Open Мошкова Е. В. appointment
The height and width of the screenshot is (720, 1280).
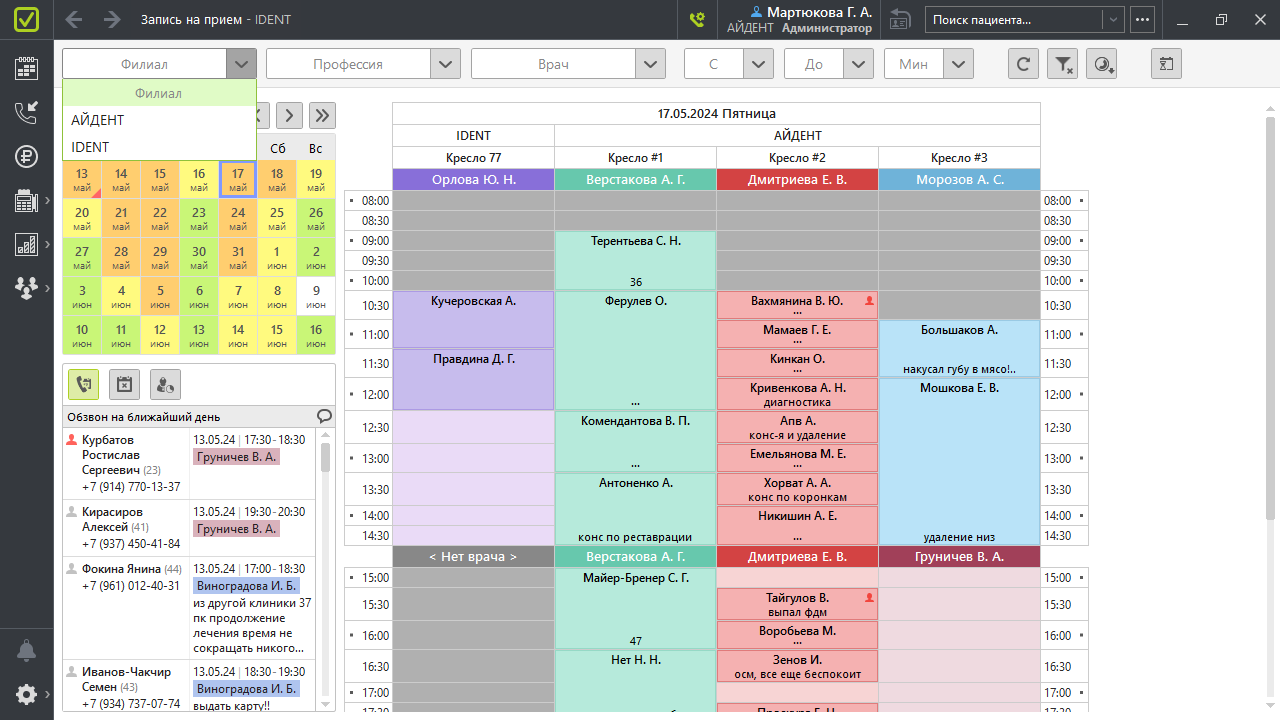tap(960, 461)
